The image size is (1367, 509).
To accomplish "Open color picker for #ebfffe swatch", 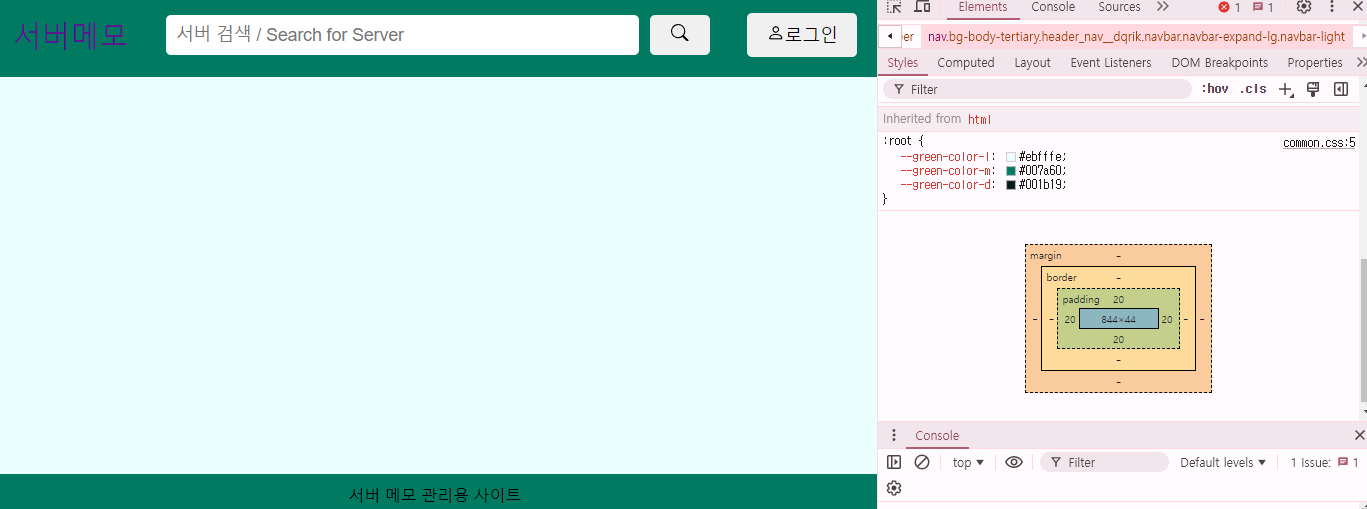I will coord(1011,157).
